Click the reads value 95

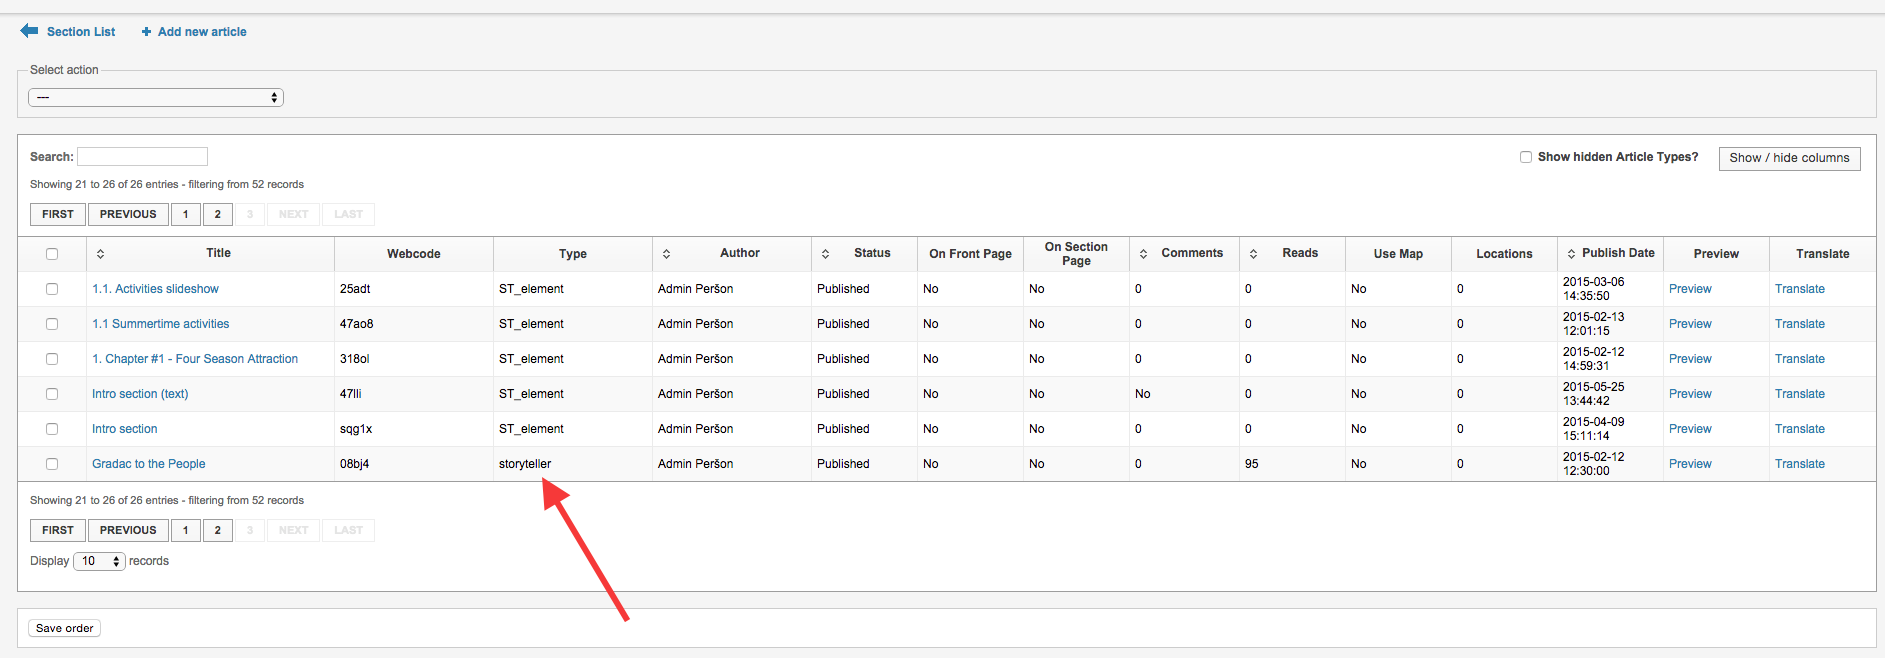(1252, 464)
